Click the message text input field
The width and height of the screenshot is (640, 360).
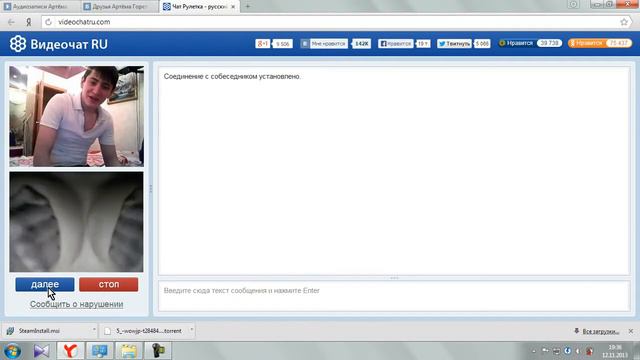coord(394,296)
